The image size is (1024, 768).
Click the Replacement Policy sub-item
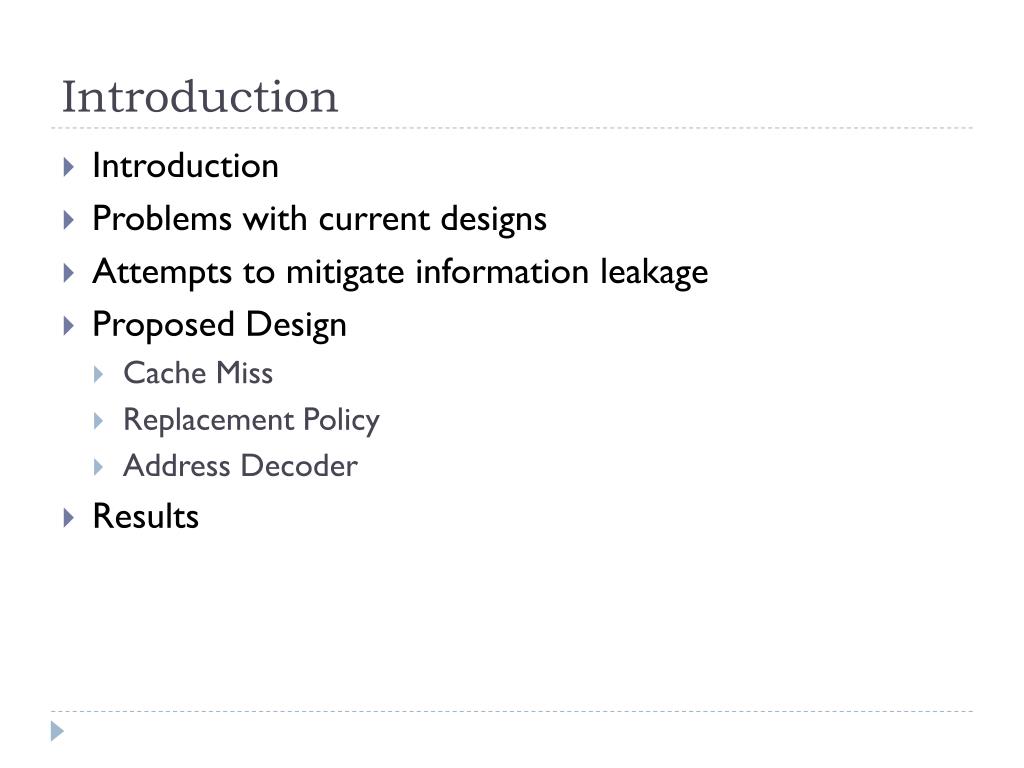tap(251, 420)
